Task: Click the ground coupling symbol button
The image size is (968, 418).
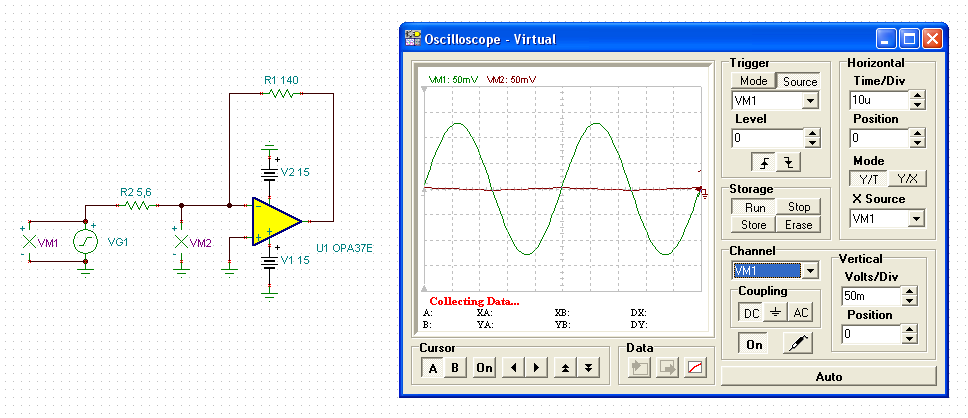Action: (776, 313)
